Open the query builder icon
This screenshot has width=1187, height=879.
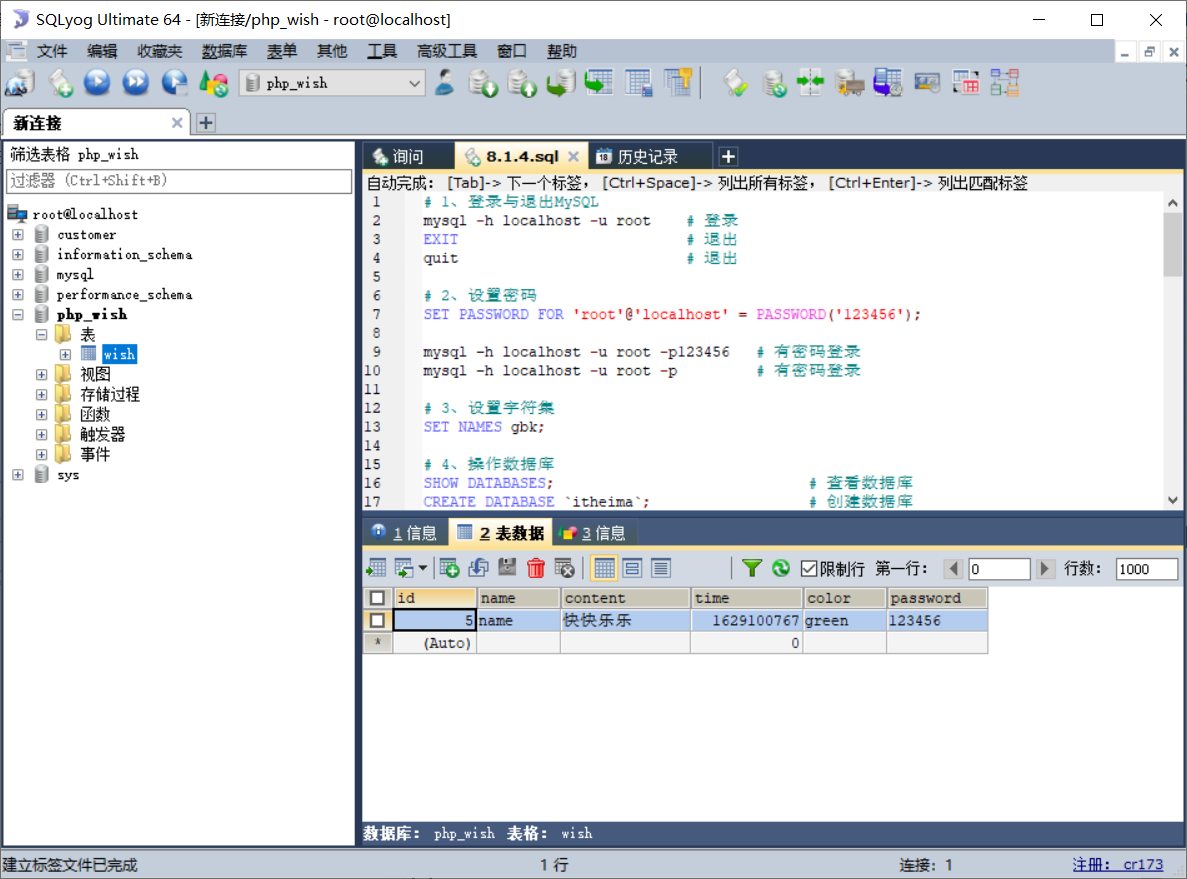click(966, 83)
